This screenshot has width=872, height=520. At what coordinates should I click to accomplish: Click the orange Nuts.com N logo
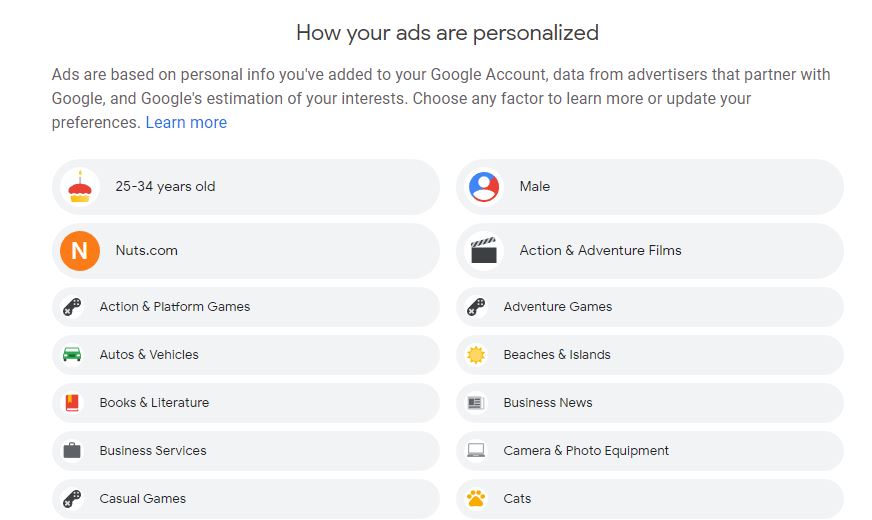[80, 251]
